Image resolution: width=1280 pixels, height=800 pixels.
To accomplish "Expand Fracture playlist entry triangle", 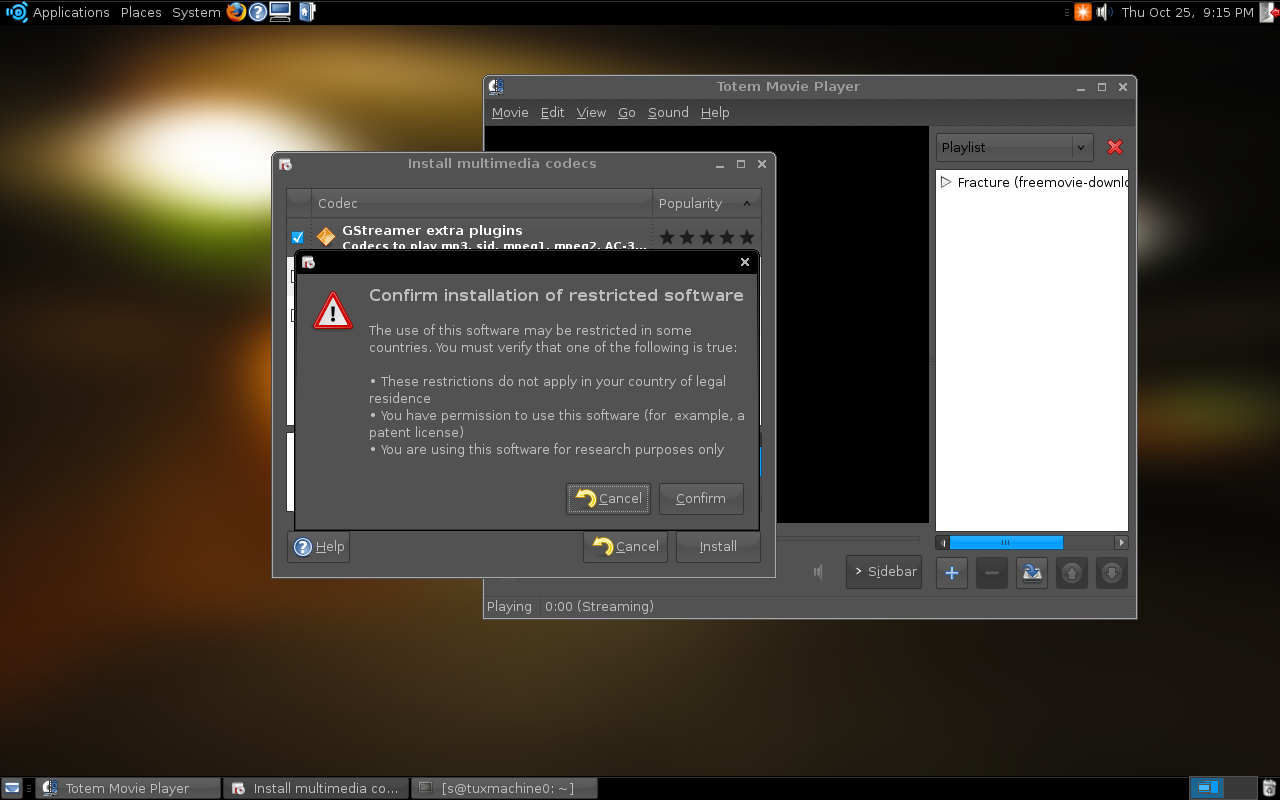I will [946, 182].
